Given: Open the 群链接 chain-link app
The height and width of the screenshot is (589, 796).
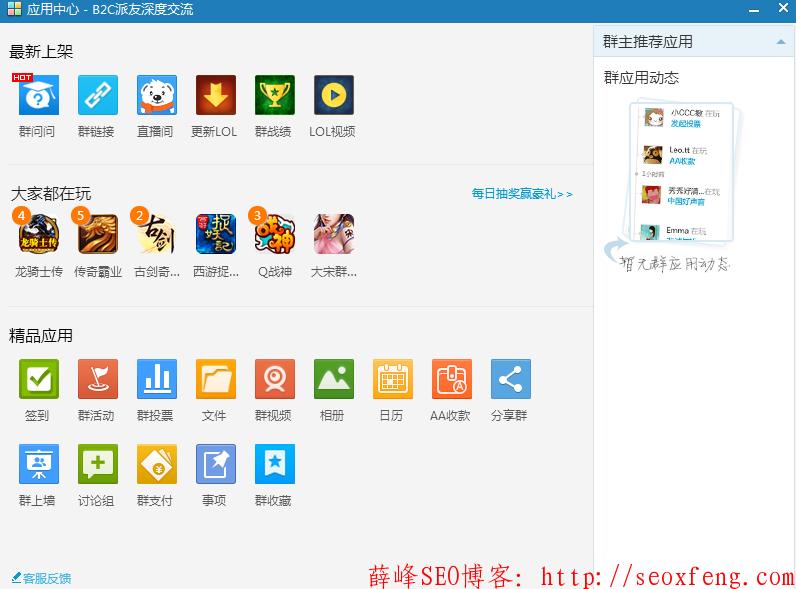Looking at the screenshot, I should point(97,95).
